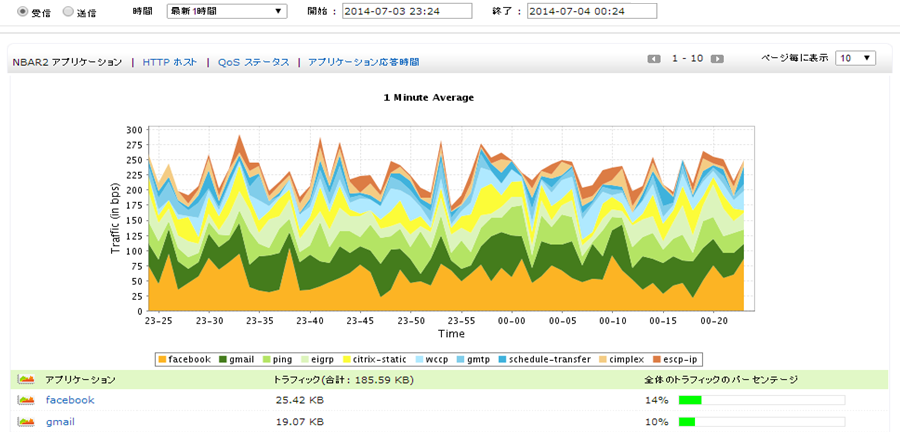This screenshot has height=432, width=900.
Task: Click 19.07 KB traffic value
Action: click(x=299, y=422)
